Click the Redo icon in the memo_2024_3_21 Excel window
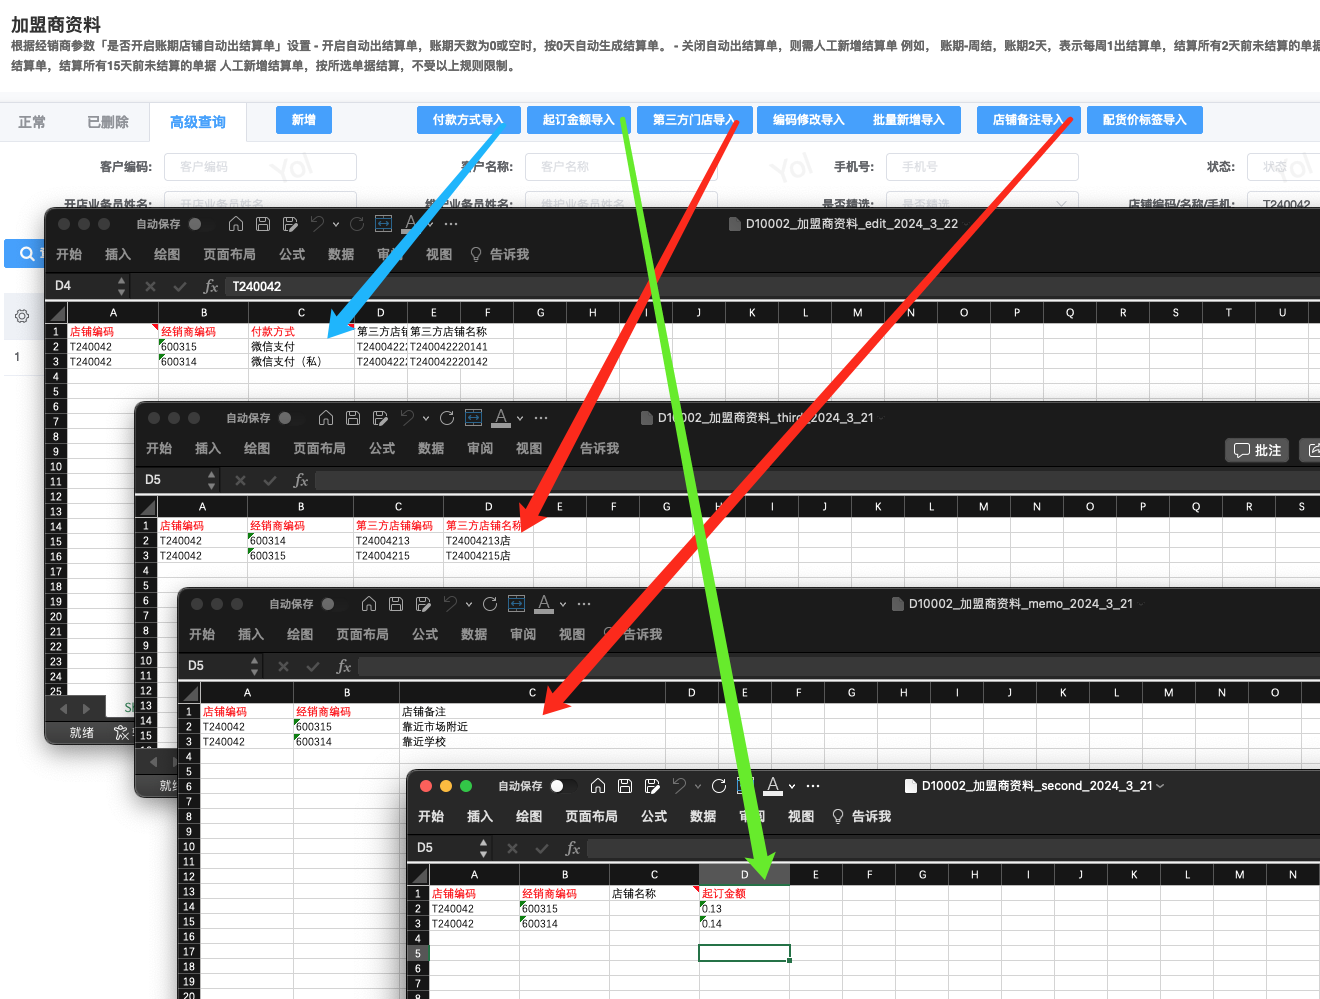 point(490,604)
